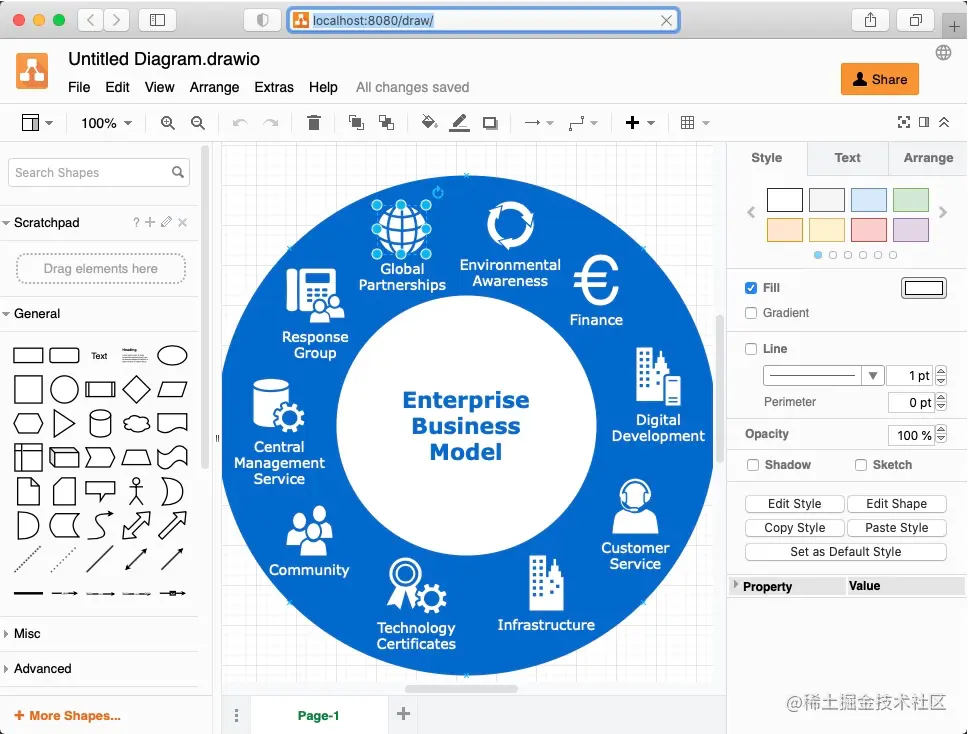Toggle the Shadow toolbar icon
The image size is (968, 734).
[x=490, y=123]
